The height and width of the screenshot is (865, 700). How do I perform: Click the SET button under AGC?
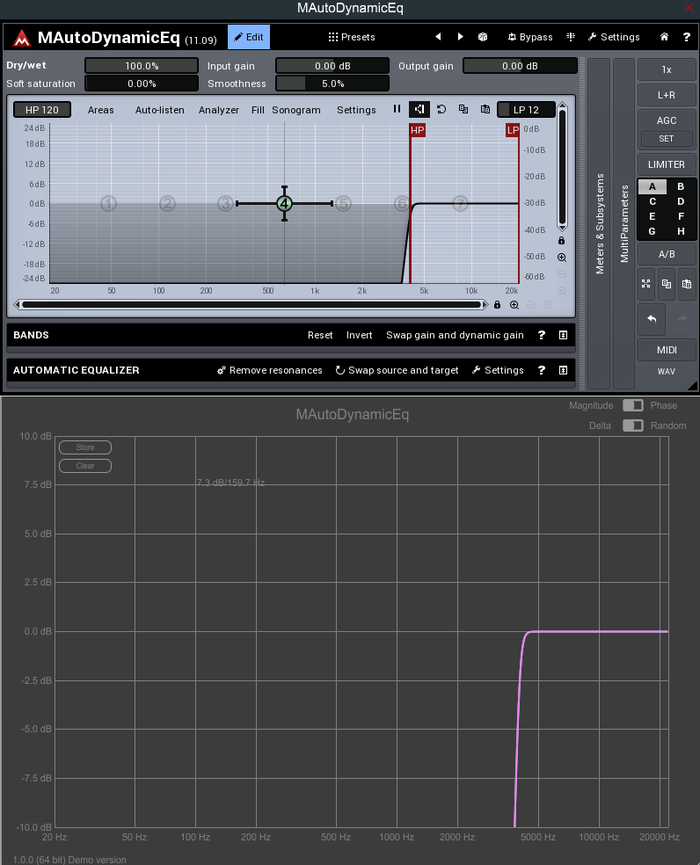(666, 138)
